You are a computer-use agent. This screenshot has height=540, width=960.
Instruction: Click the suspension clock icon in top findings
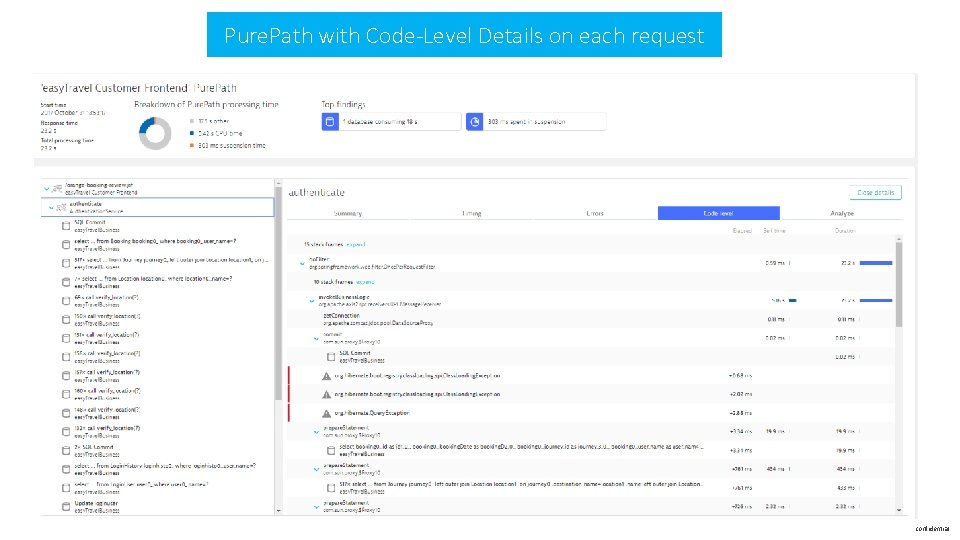point(474,122)
